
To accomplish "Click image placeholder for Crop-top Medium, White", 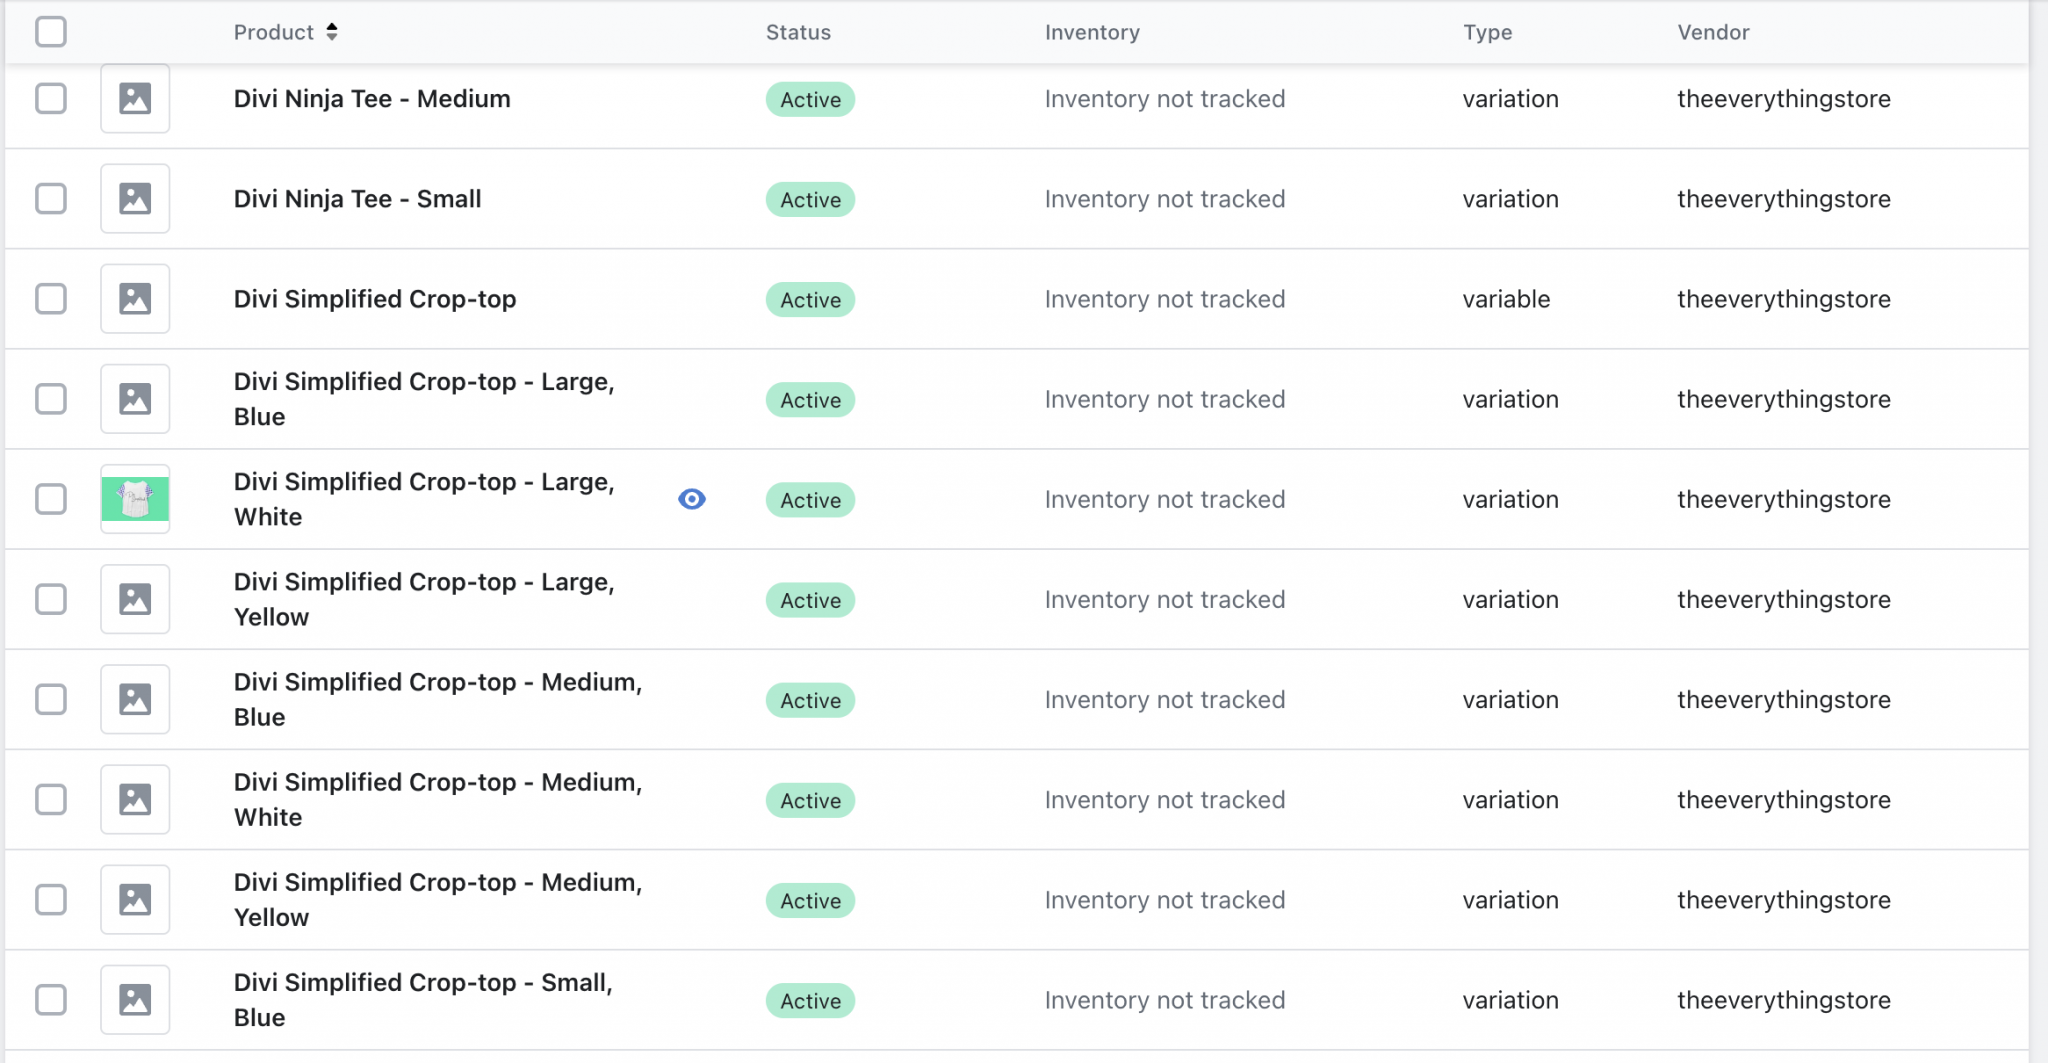I will click(135, 799).
